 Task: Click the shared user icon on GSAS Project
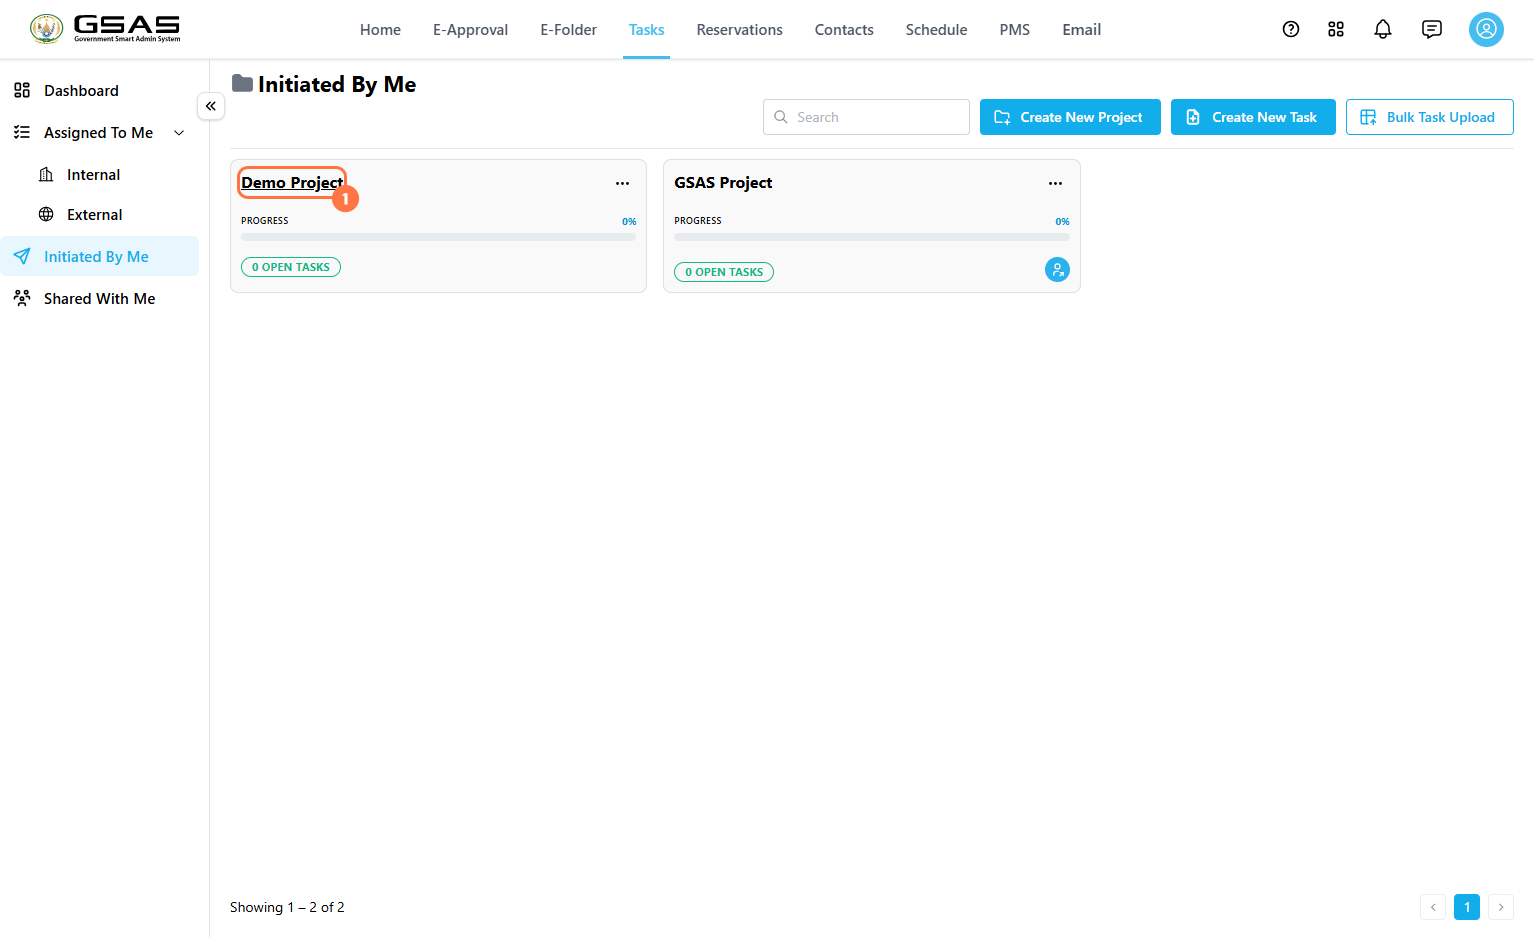click(x=1057, y=269)
